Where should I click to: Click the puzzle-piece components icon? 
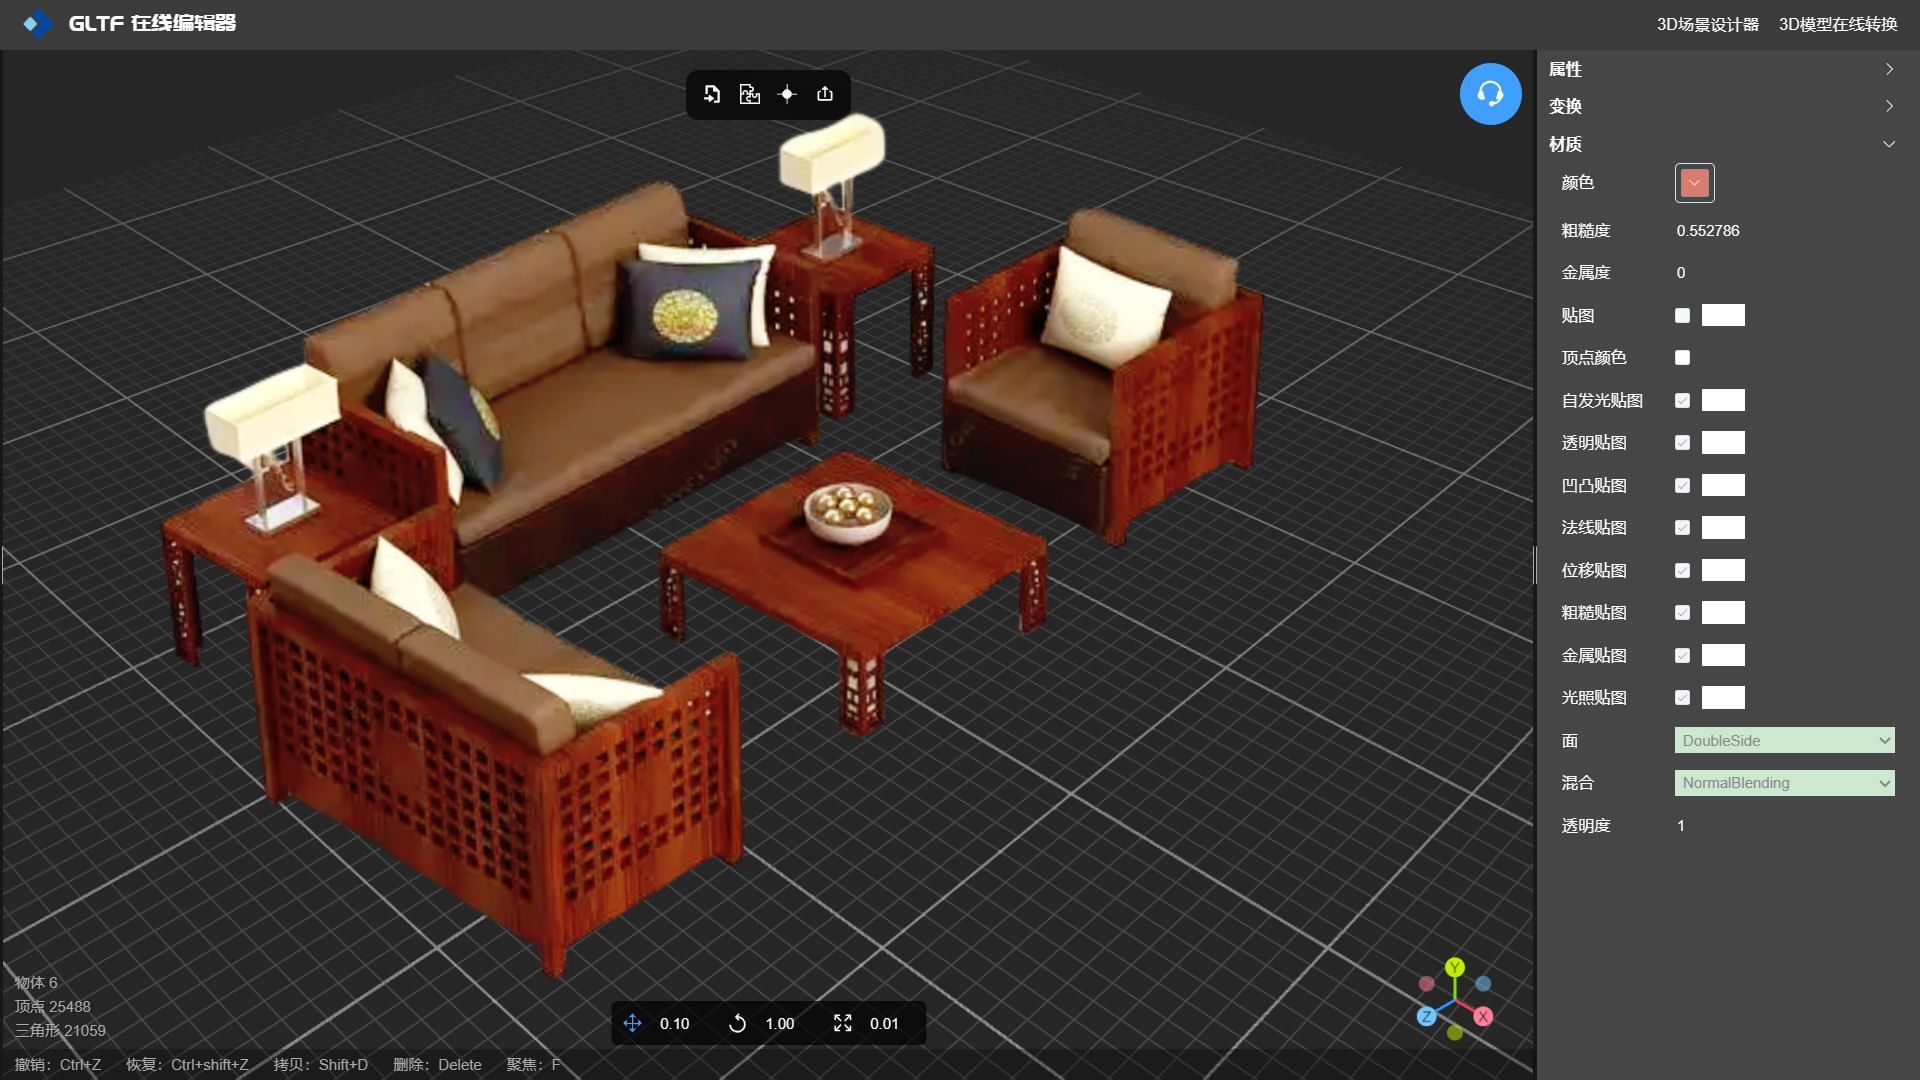(x=749, y=94)
